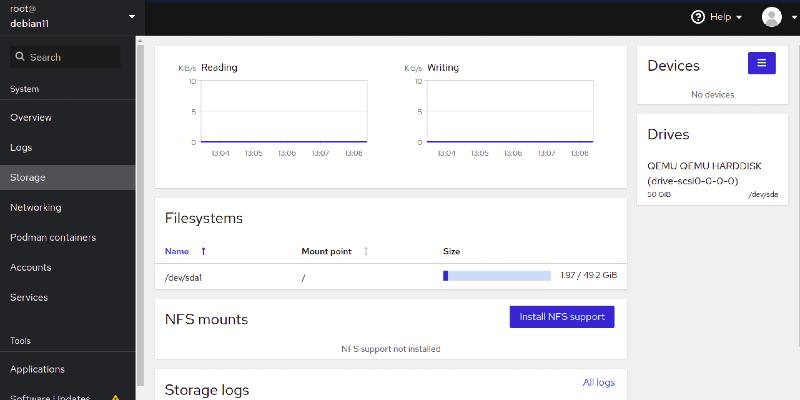Select Accounts in the sidebar
Image resolution: width=800 pixels, height=400 pixels.
point(31,267)
